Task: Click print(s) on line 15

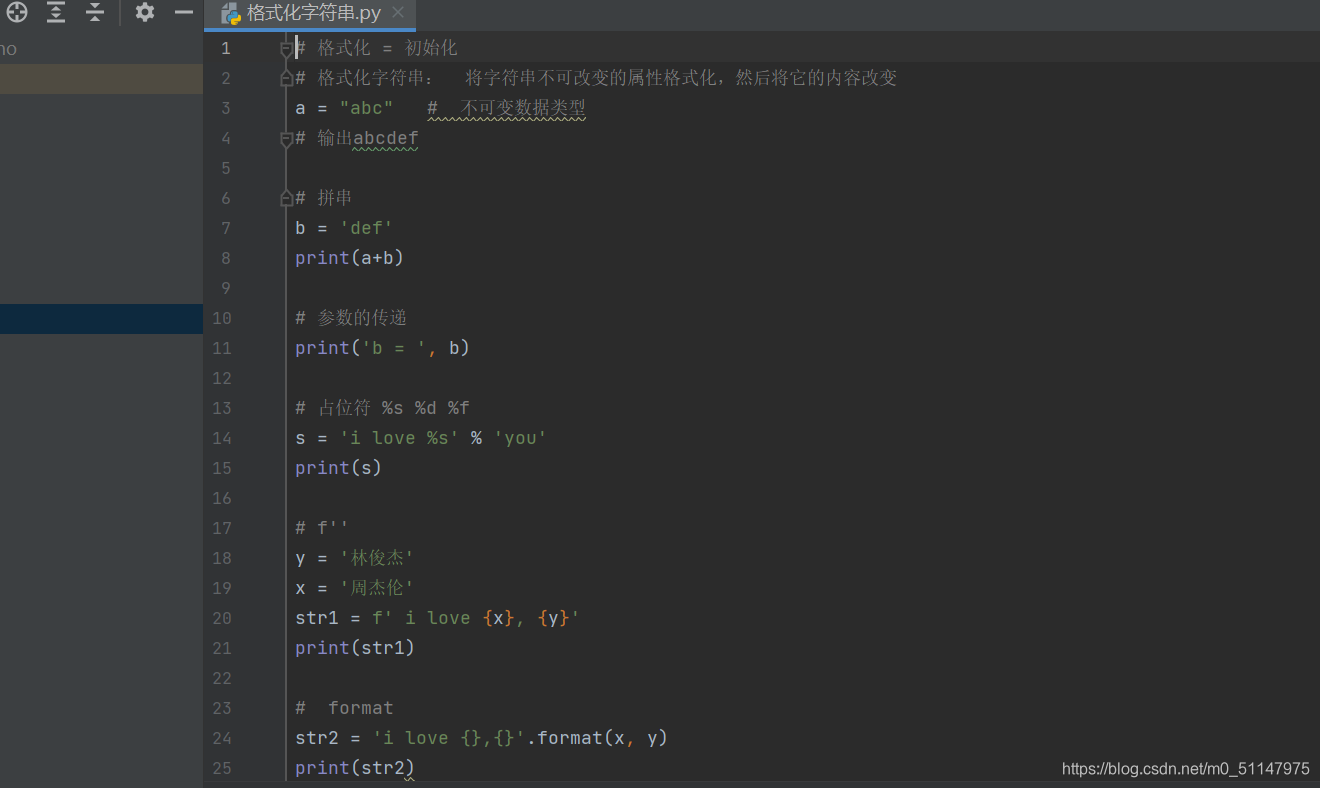Action: [x=338, y=468]
